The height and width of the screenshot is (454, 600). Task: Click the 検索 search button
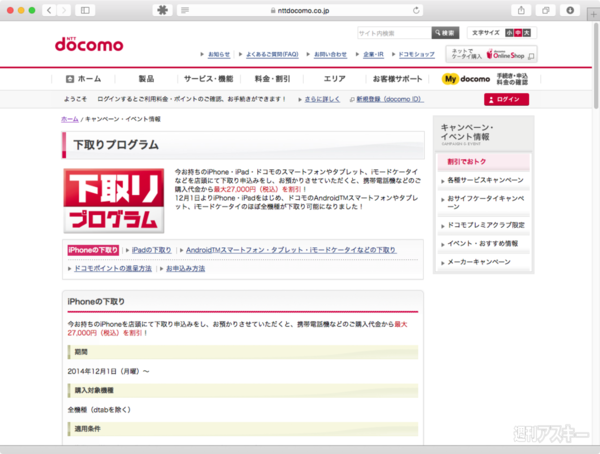[445, 33]
